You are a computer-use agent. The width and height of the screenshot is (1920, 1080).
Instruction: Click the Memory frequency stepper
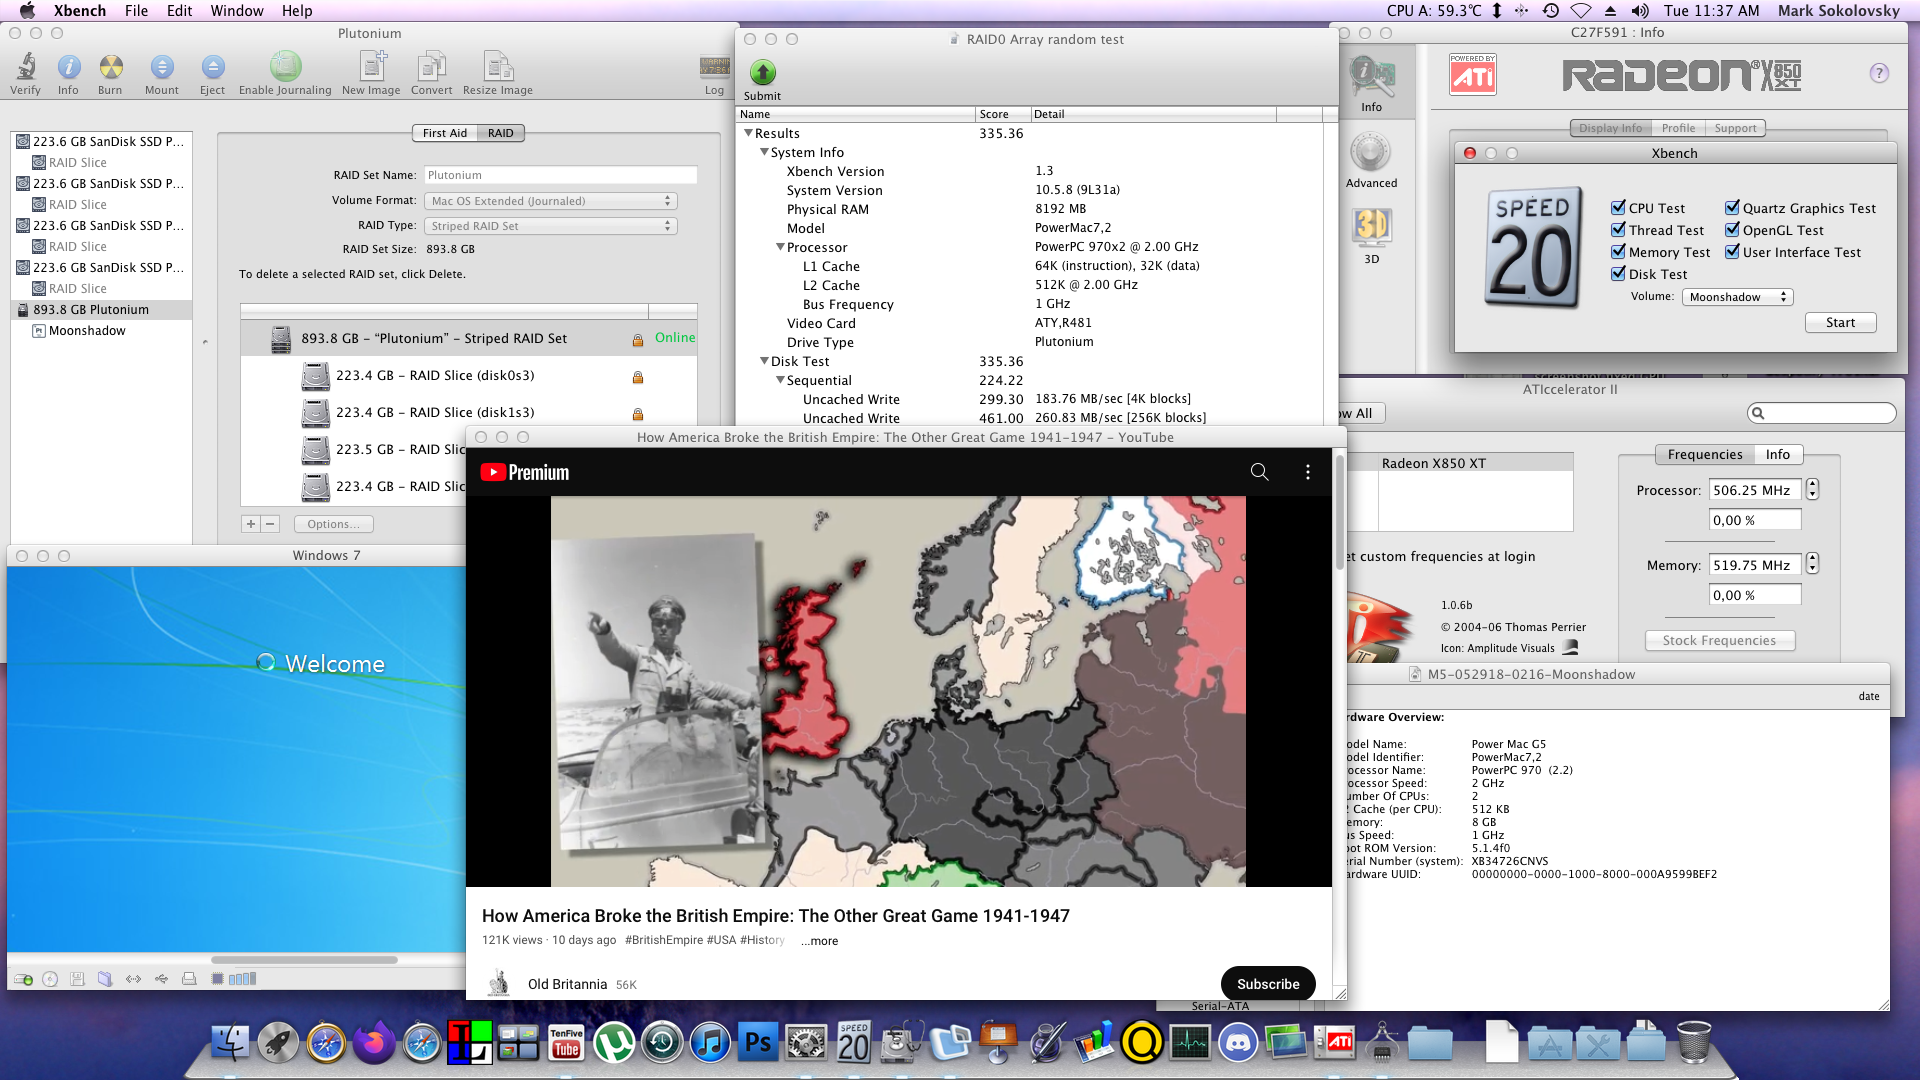1813,565
